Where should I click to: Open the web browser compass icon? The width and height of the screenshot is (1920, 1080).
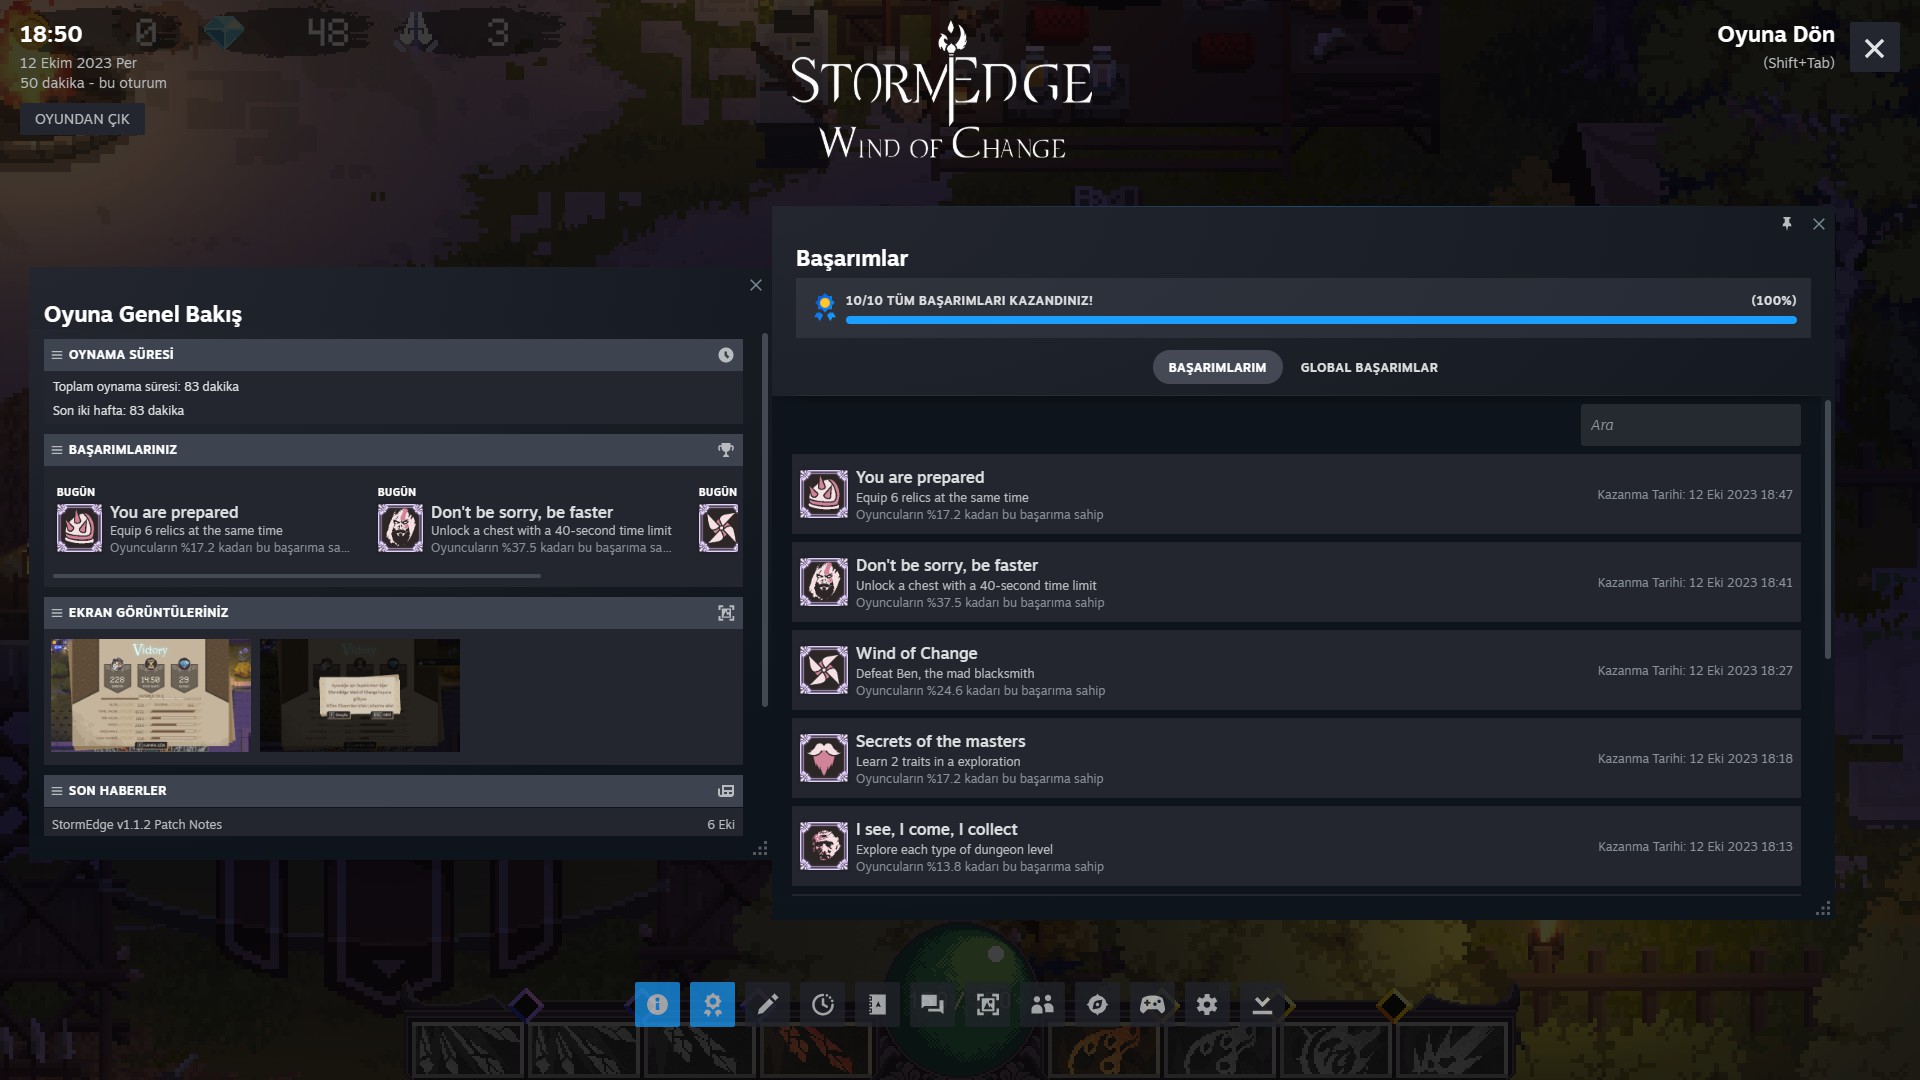[1097, 1005]
